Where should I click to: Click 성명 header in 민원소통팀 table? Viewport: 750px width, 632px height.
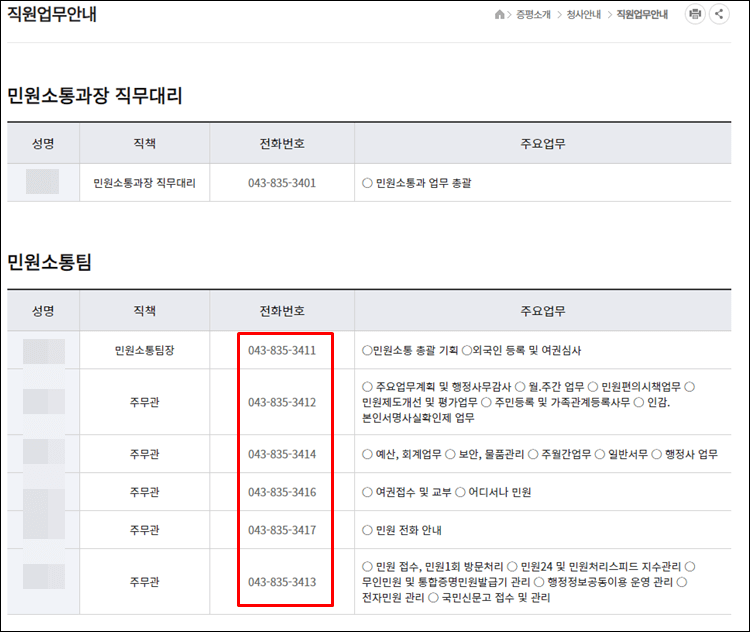click(43, 311)
